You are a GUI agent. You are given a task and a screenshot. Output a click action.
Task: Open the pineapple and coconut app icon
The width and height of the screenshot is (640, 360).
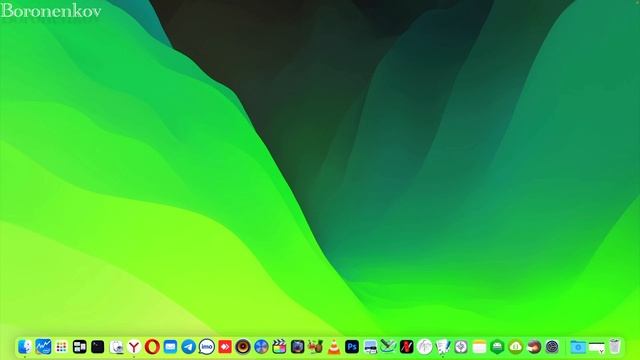pyautogui.click(x=316, y=347)
